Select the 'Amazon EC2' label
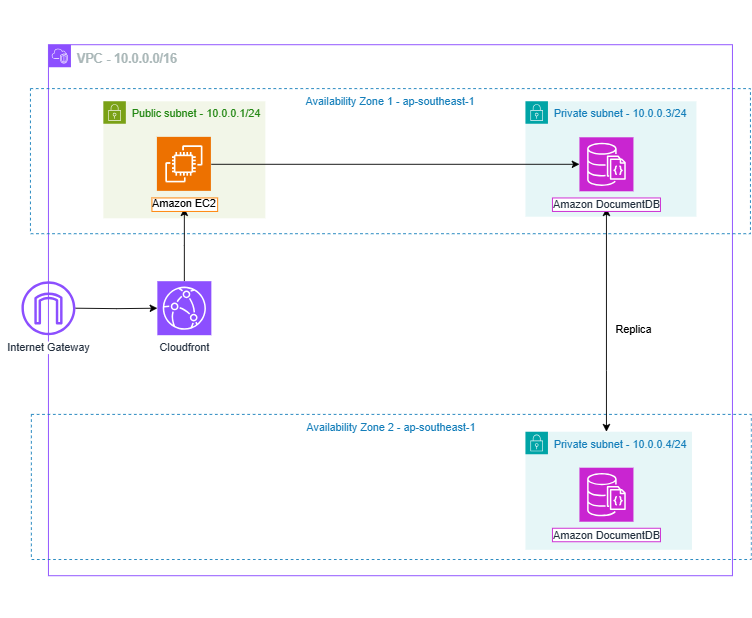The width and height of the screenshot is (752, 618). 184,204
